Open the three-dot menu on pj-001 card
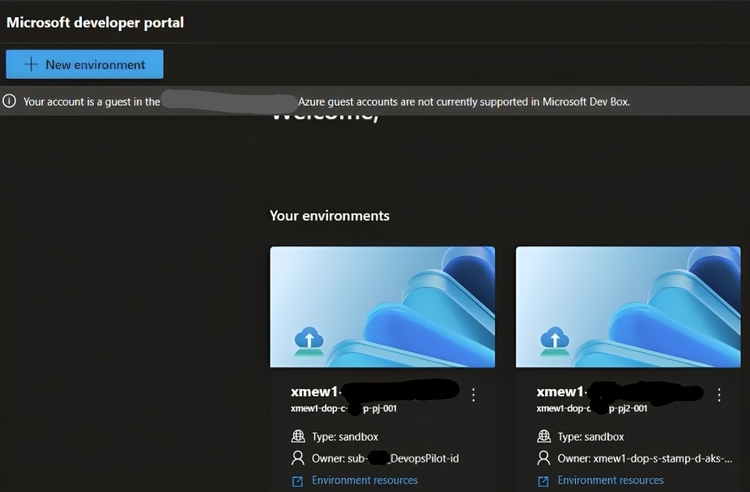The height and width of the screenshot is (492, 750). tap(473, 395)
